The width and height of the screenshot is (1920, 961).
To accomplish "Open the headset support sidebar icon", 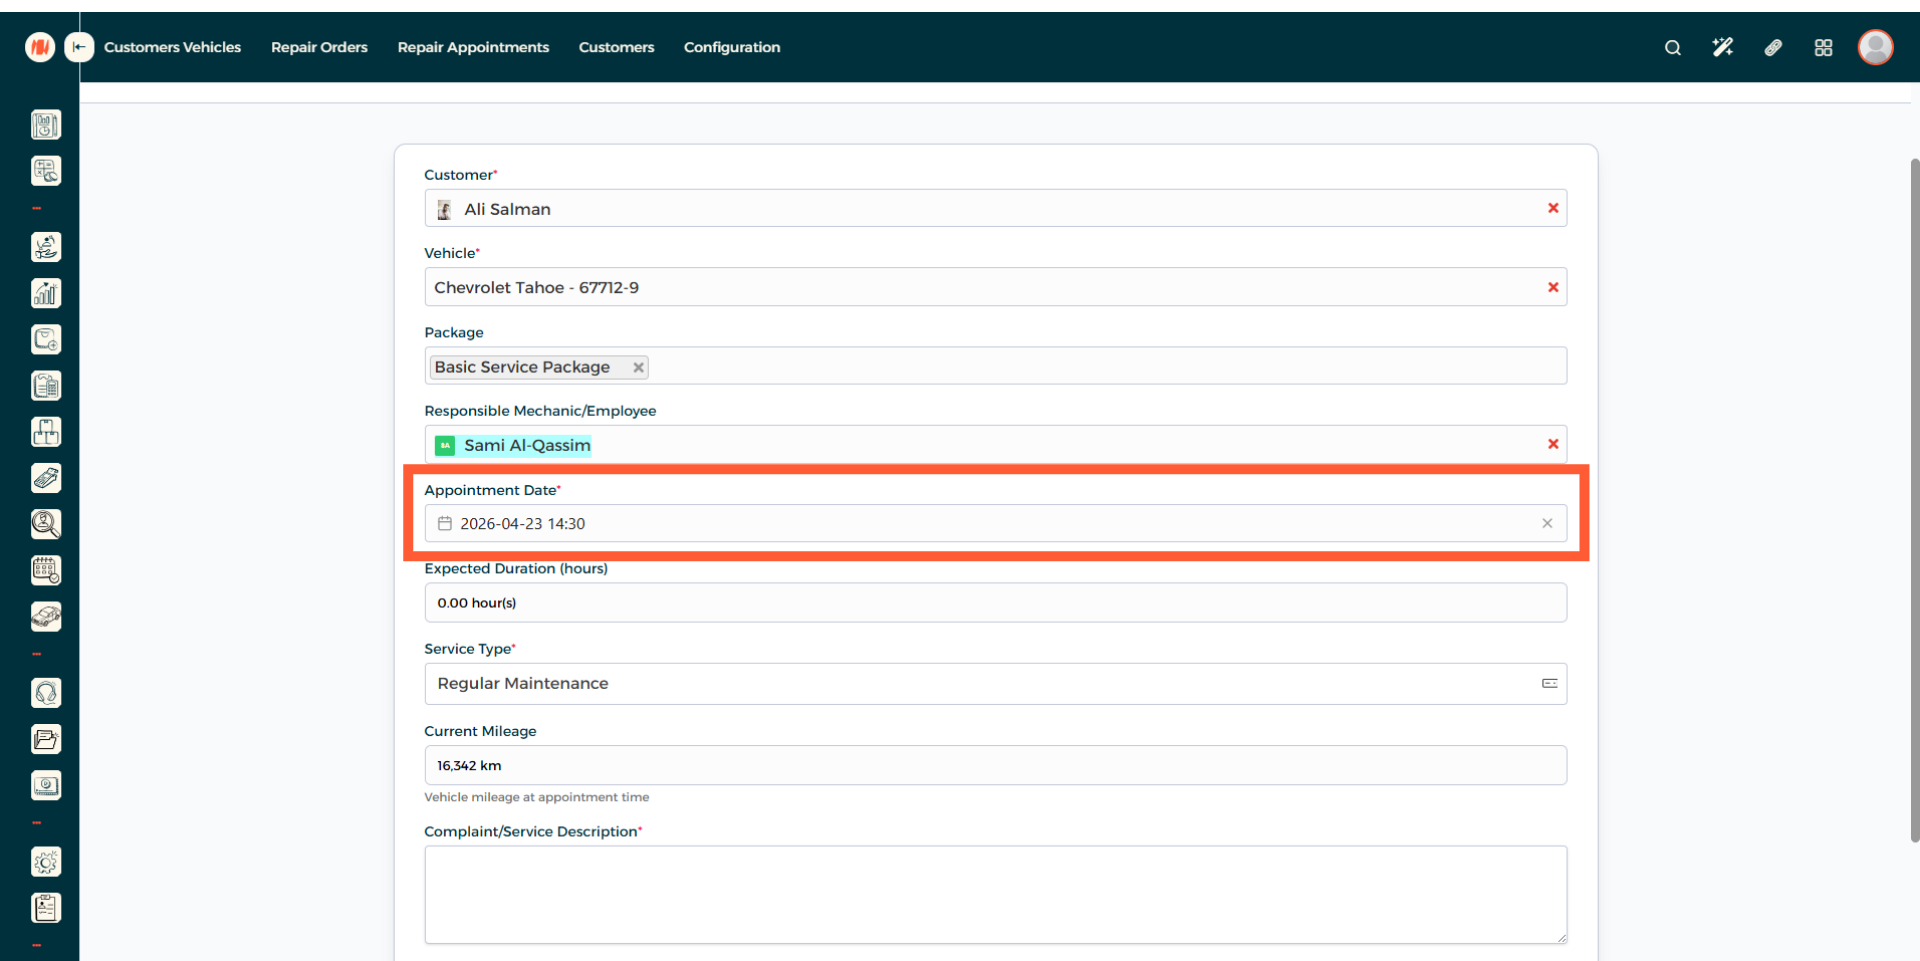I will [x=46, y=693].
